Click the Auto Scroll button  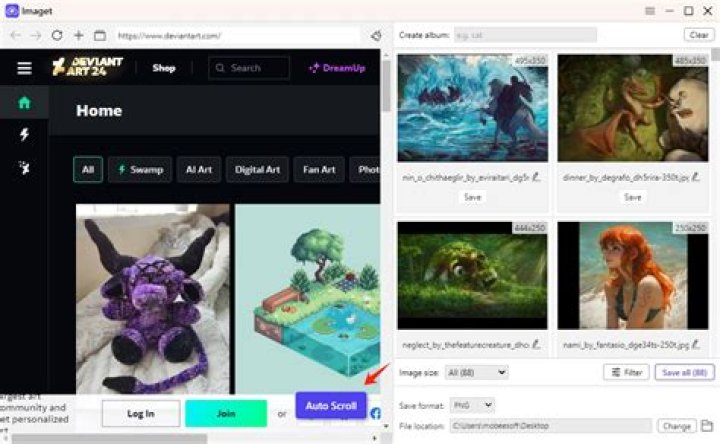tap(331, 405)
